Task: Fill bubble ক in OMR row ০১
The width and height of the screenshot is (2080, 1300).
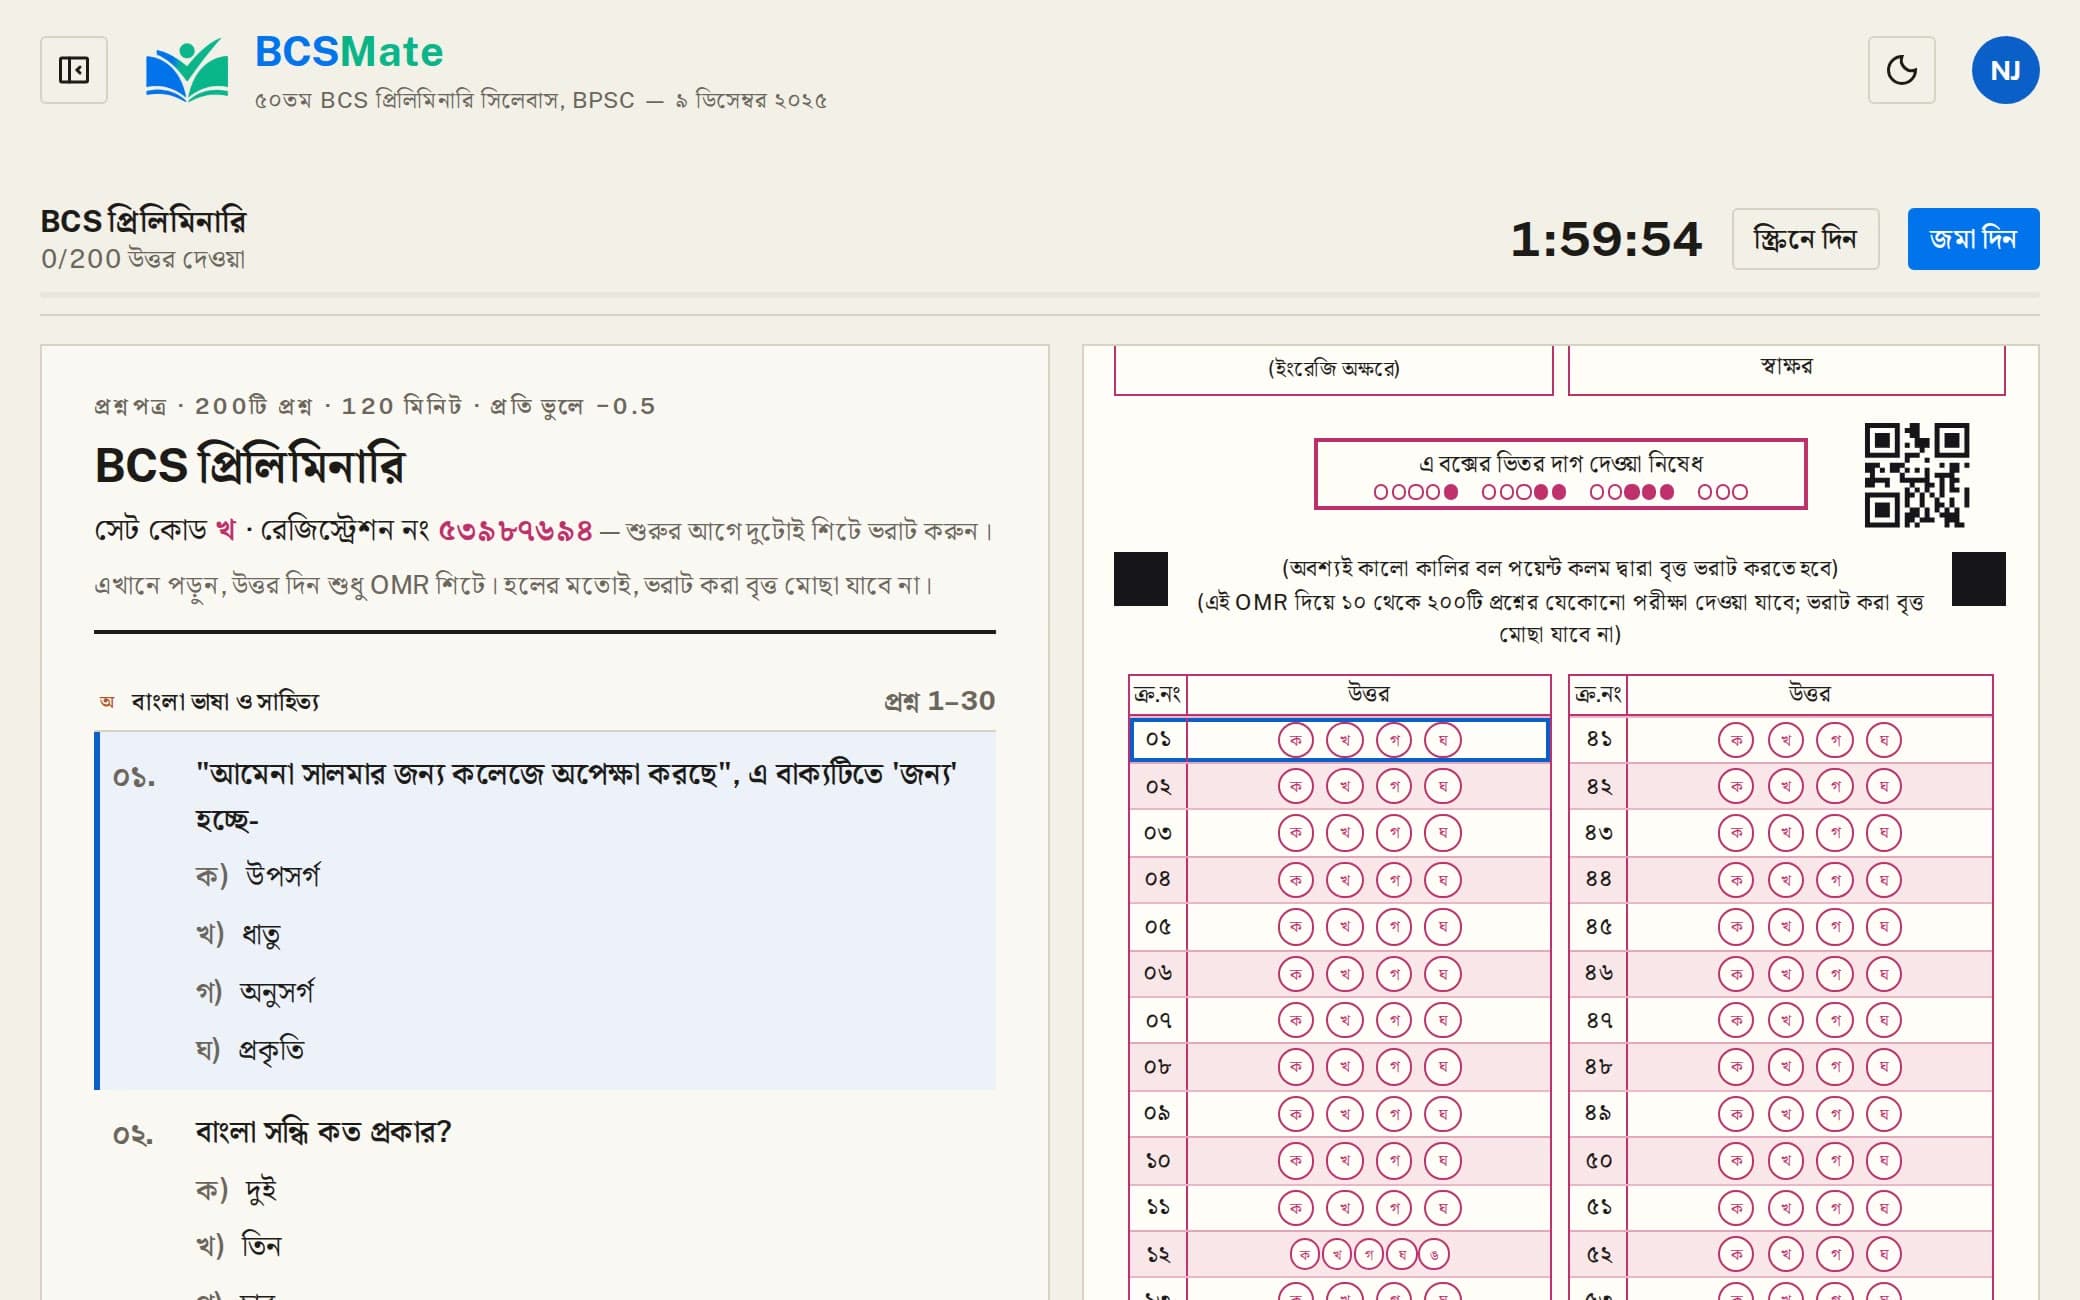Action: click(1295, 740)
